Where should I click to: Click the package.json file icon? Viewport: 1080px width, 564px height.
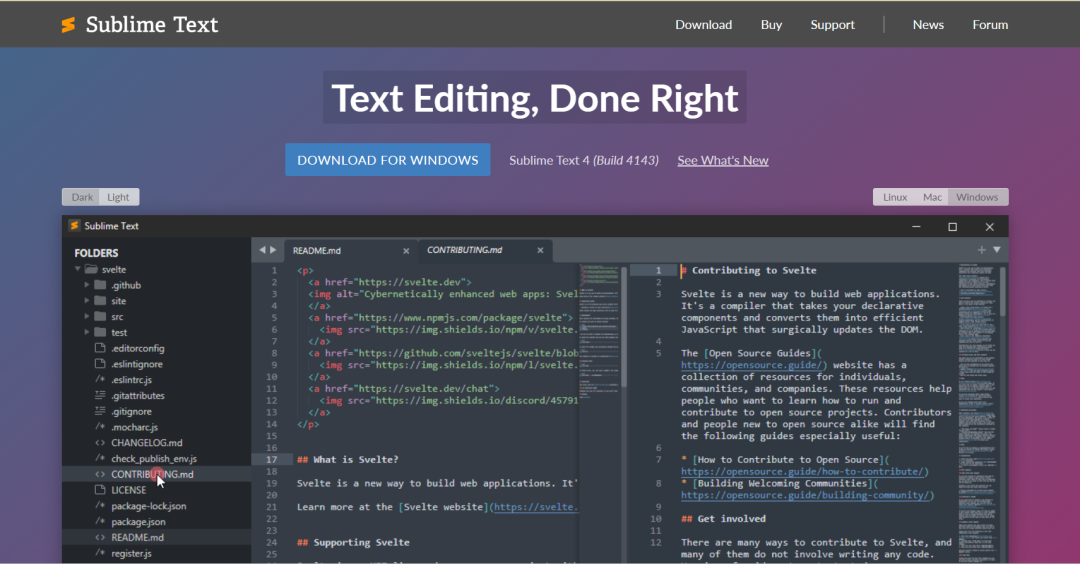pos(100,521)
